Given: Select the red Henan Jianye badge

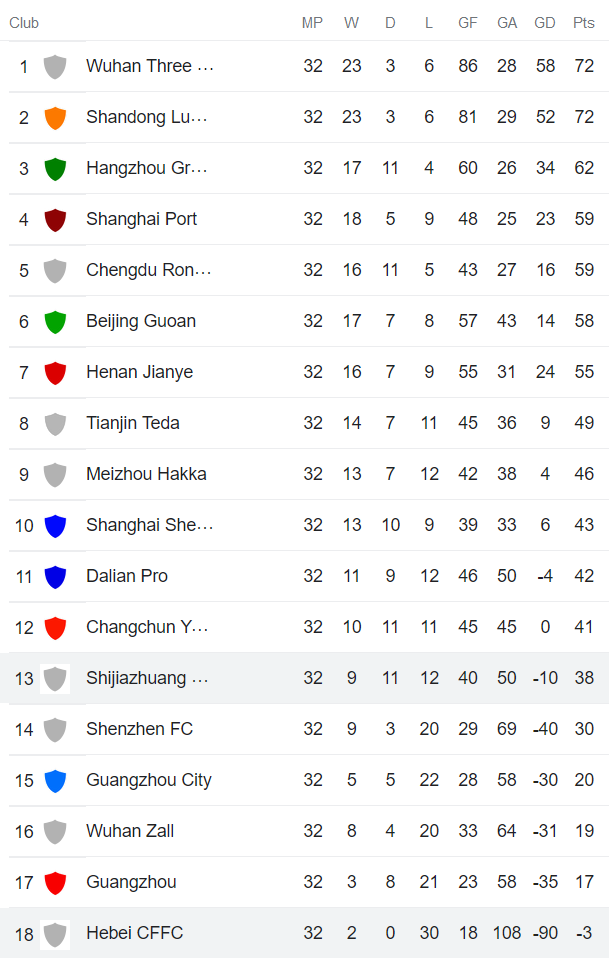Looking at the screenshot, I should pos(55,372).
